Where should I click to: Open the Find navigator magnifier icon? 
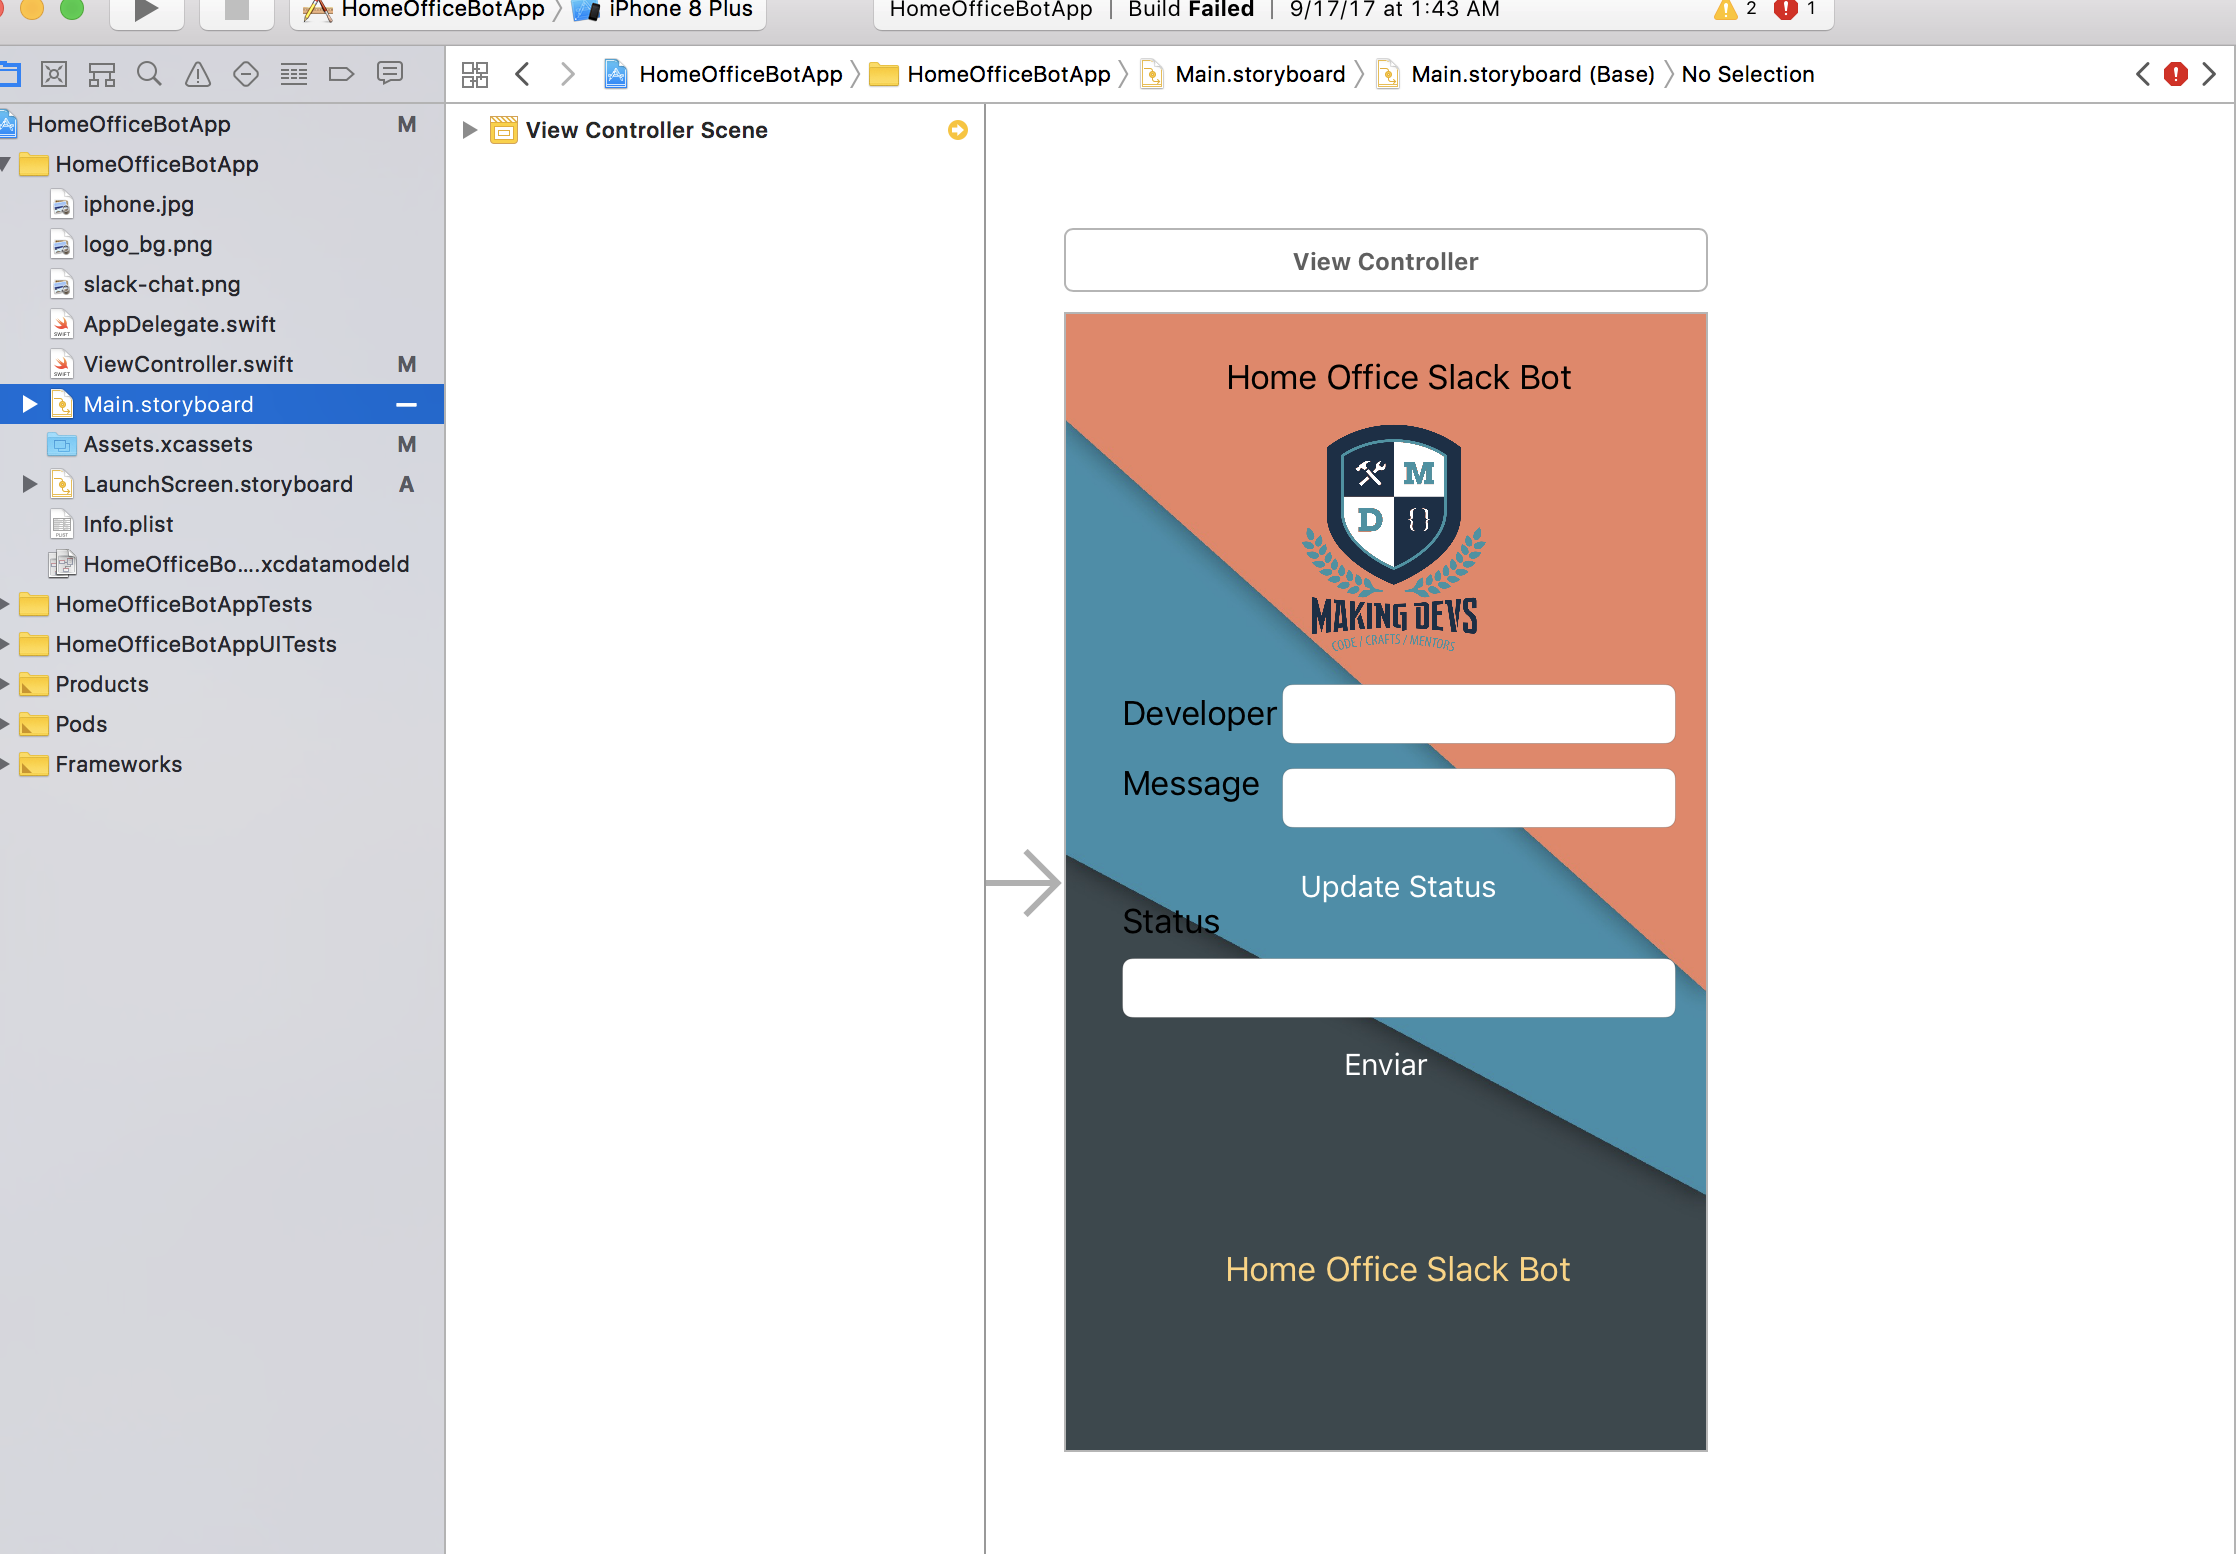coord(149,74)
